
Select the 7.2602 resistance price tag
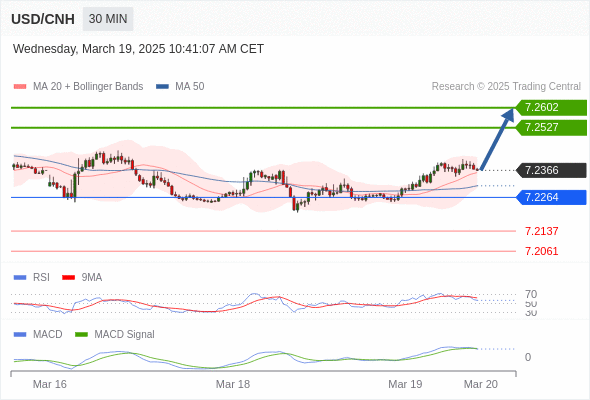[x=551, y=108]
